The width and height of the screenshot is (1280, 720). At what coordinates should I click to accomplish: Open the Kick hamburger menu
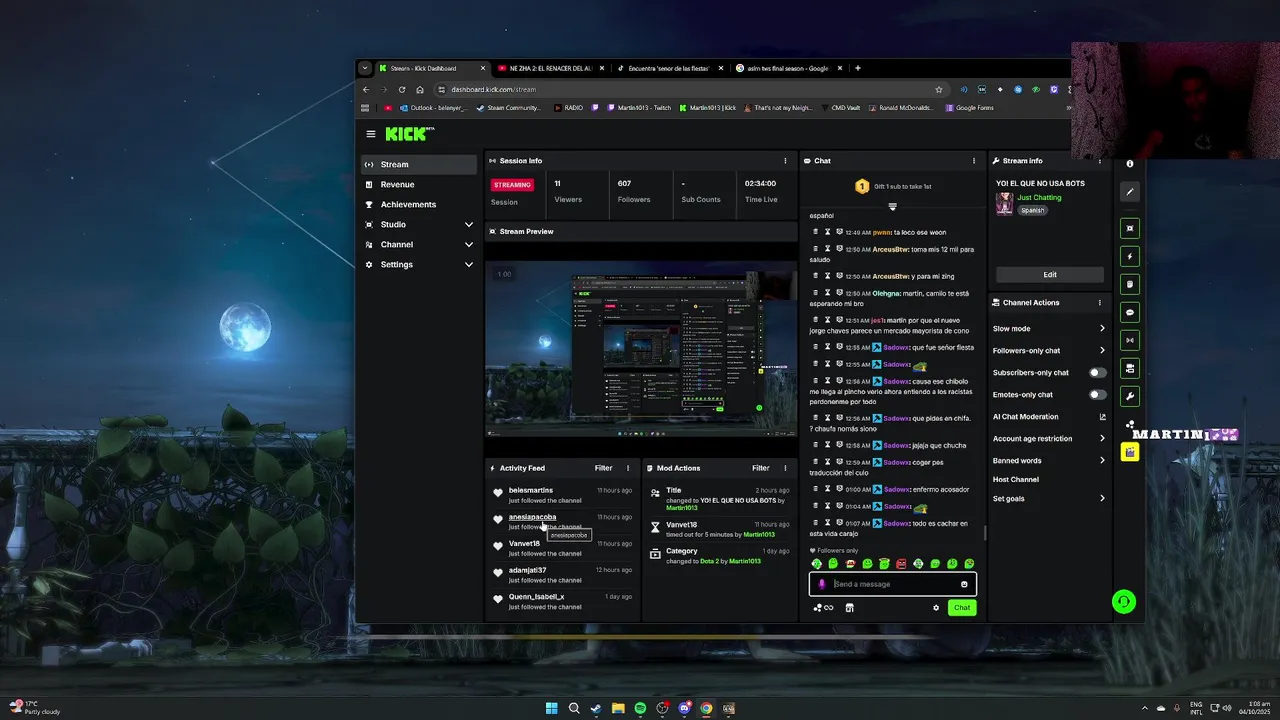click(x=371, y=134)
